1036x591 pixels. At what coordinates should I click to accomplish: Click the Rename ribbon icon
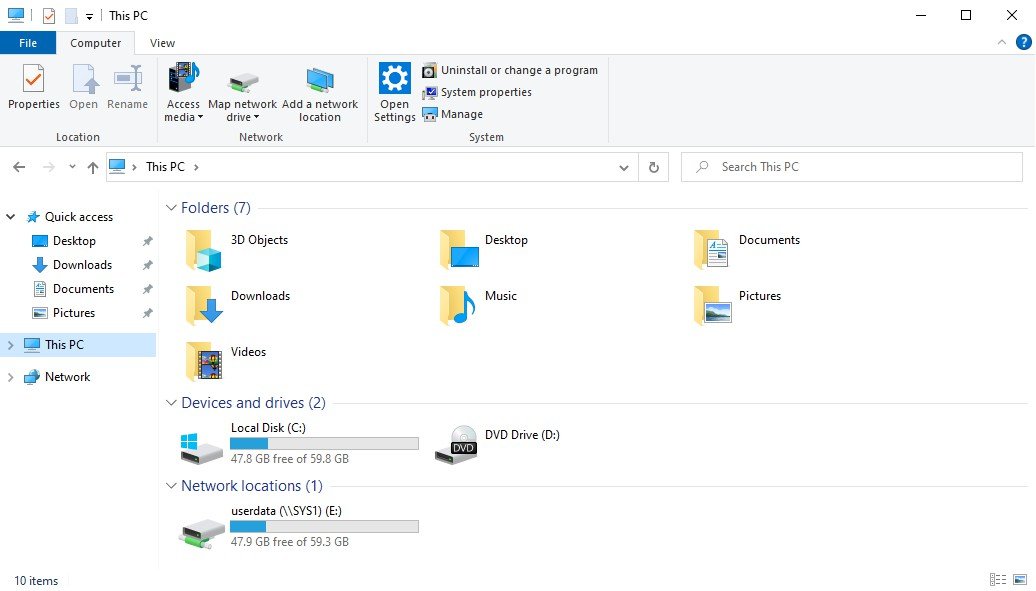tap(128, 79)
